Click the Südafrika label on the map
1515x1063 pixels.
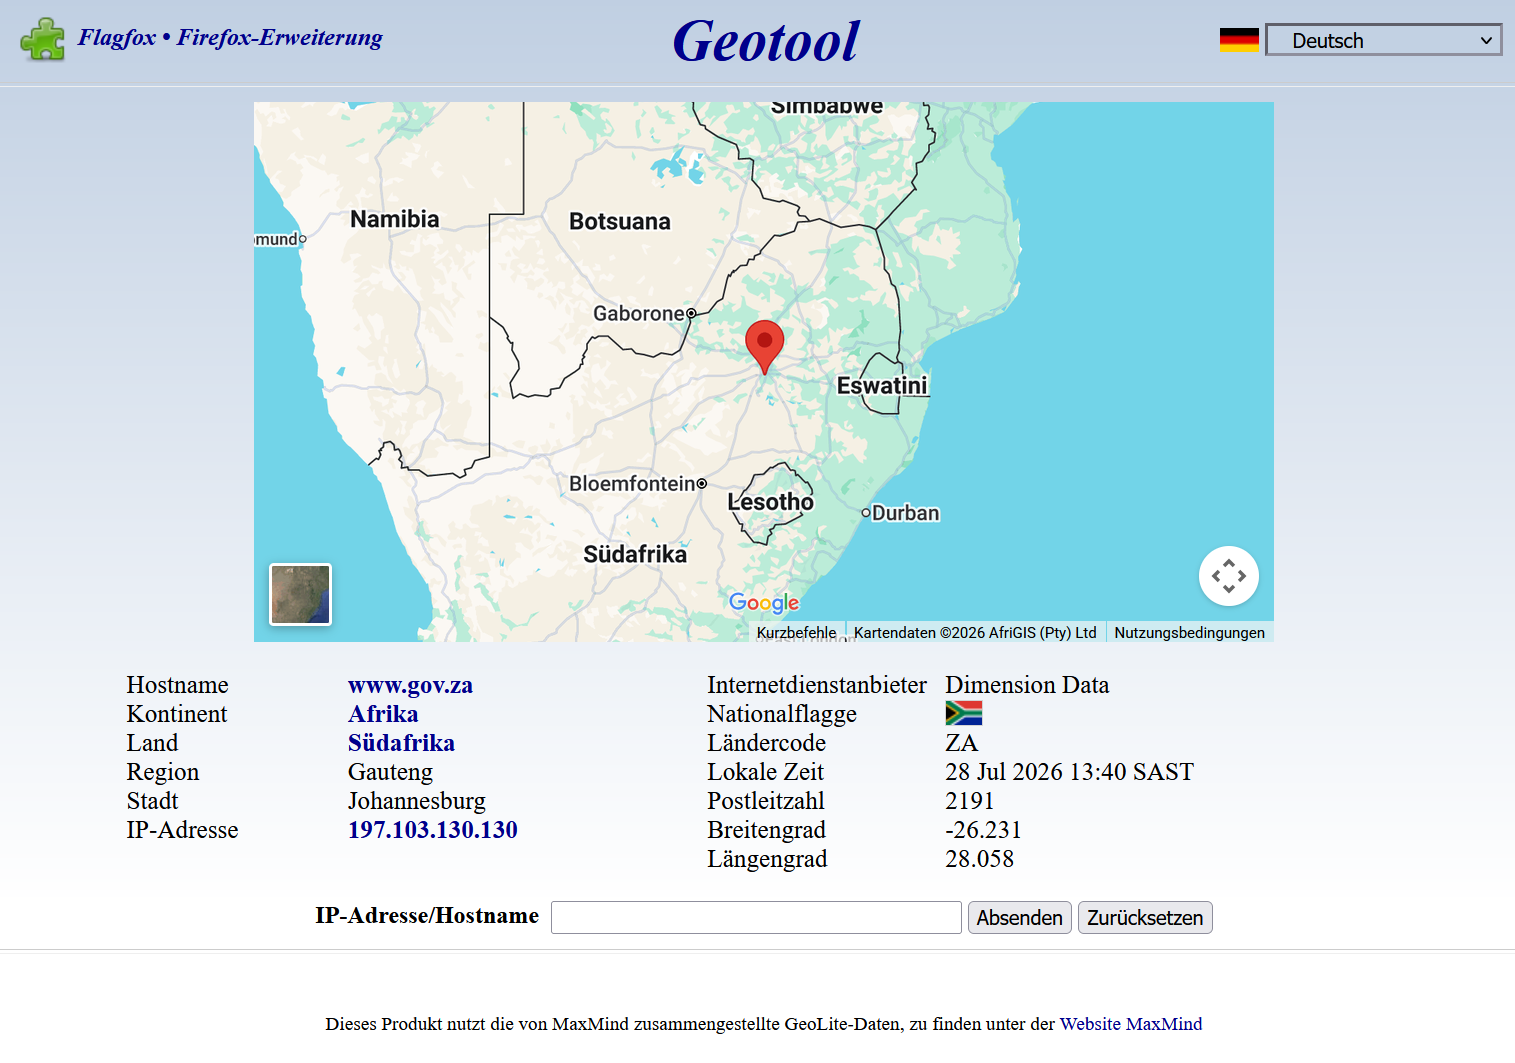pos(635,554)
